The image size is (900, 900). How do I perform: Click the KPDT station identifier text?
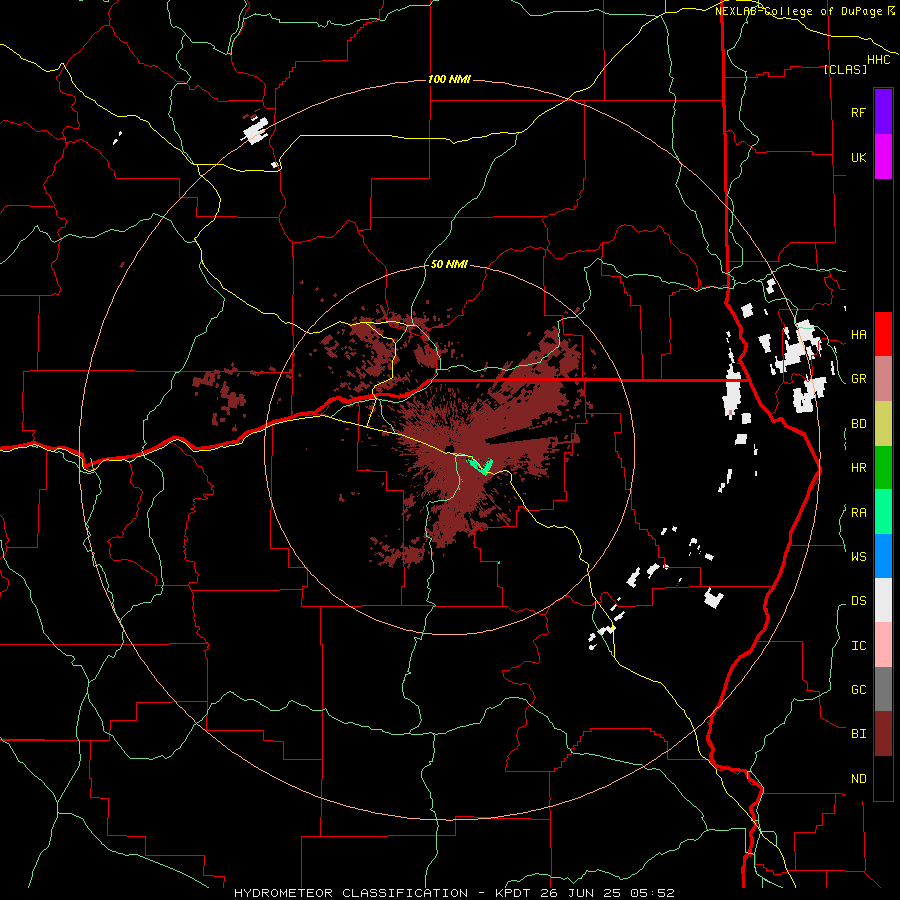pos(511,893)
